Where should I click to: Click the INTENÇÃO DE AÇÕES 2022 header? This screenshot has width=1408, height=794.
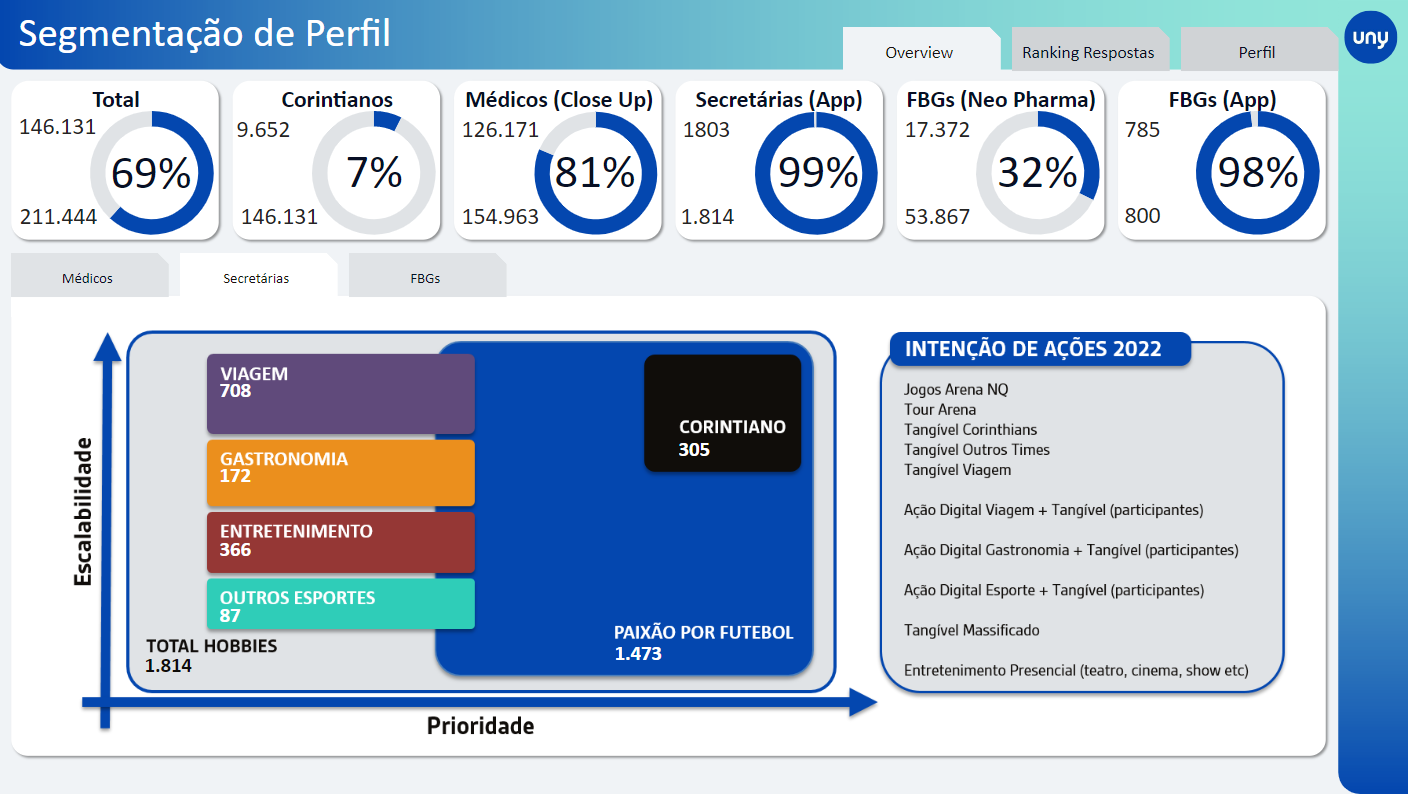click(x=1039, y=349)
